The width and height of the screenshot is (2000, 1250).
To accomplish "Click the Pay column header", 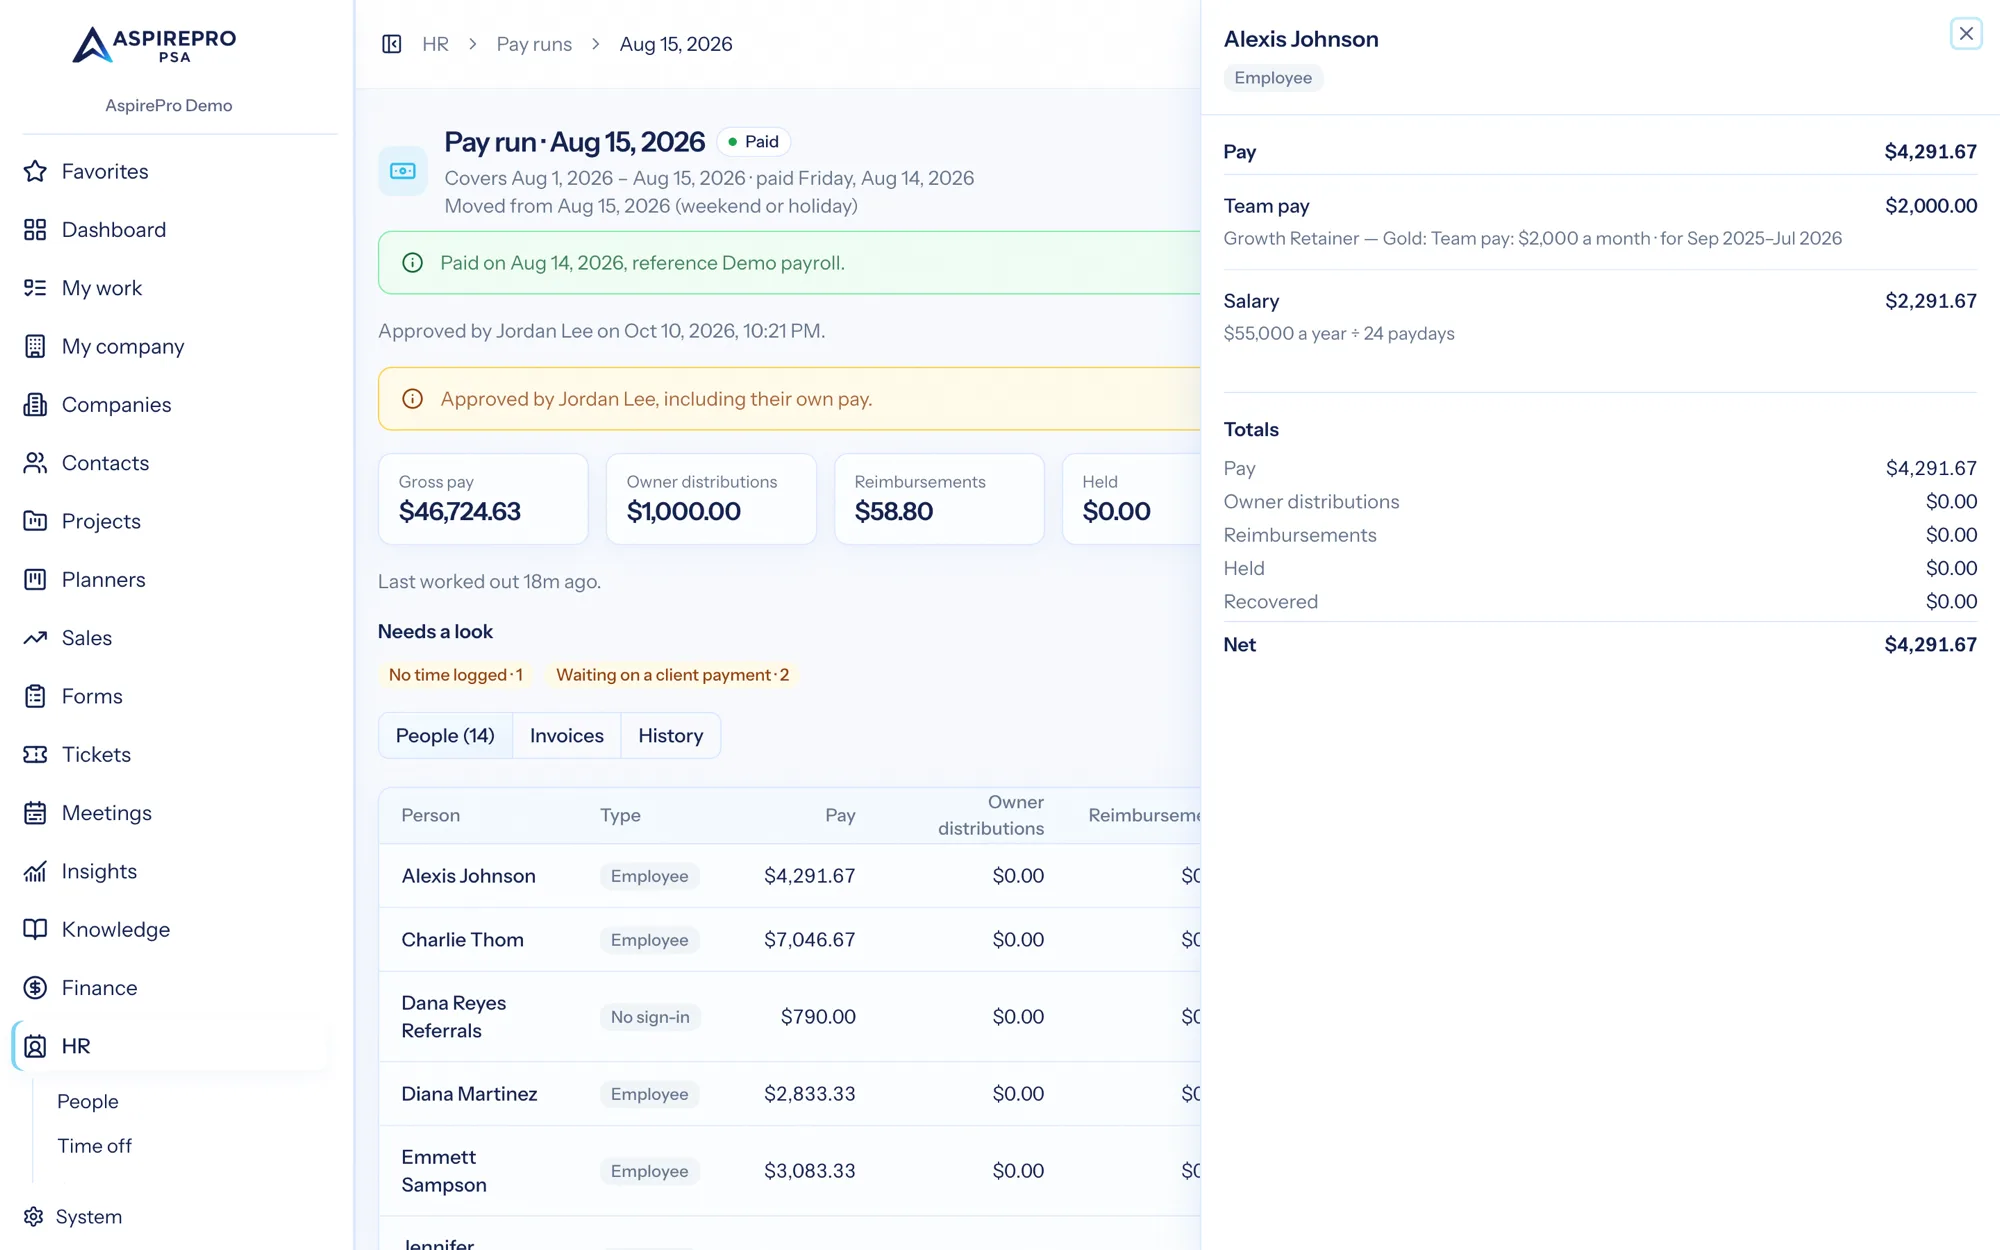I will pos(840,815).
